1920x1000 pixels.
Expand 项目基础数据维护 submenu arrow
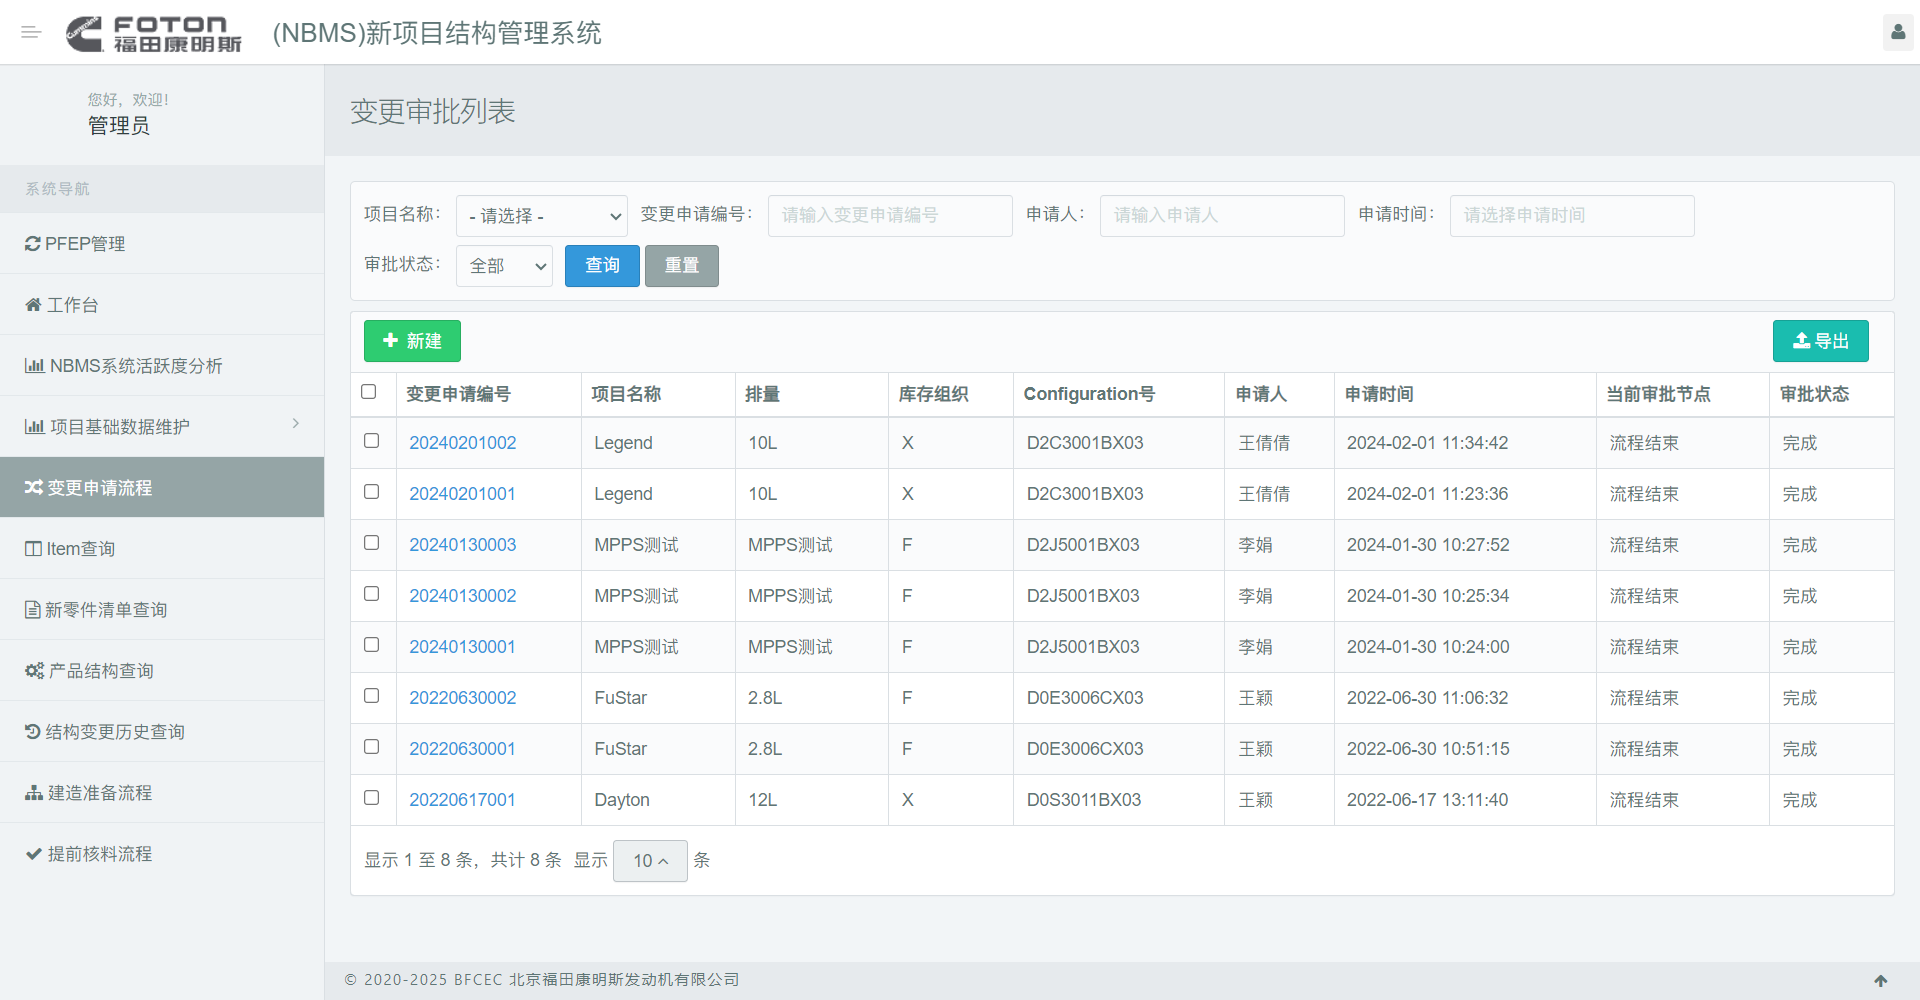click(x=295, y=424)
